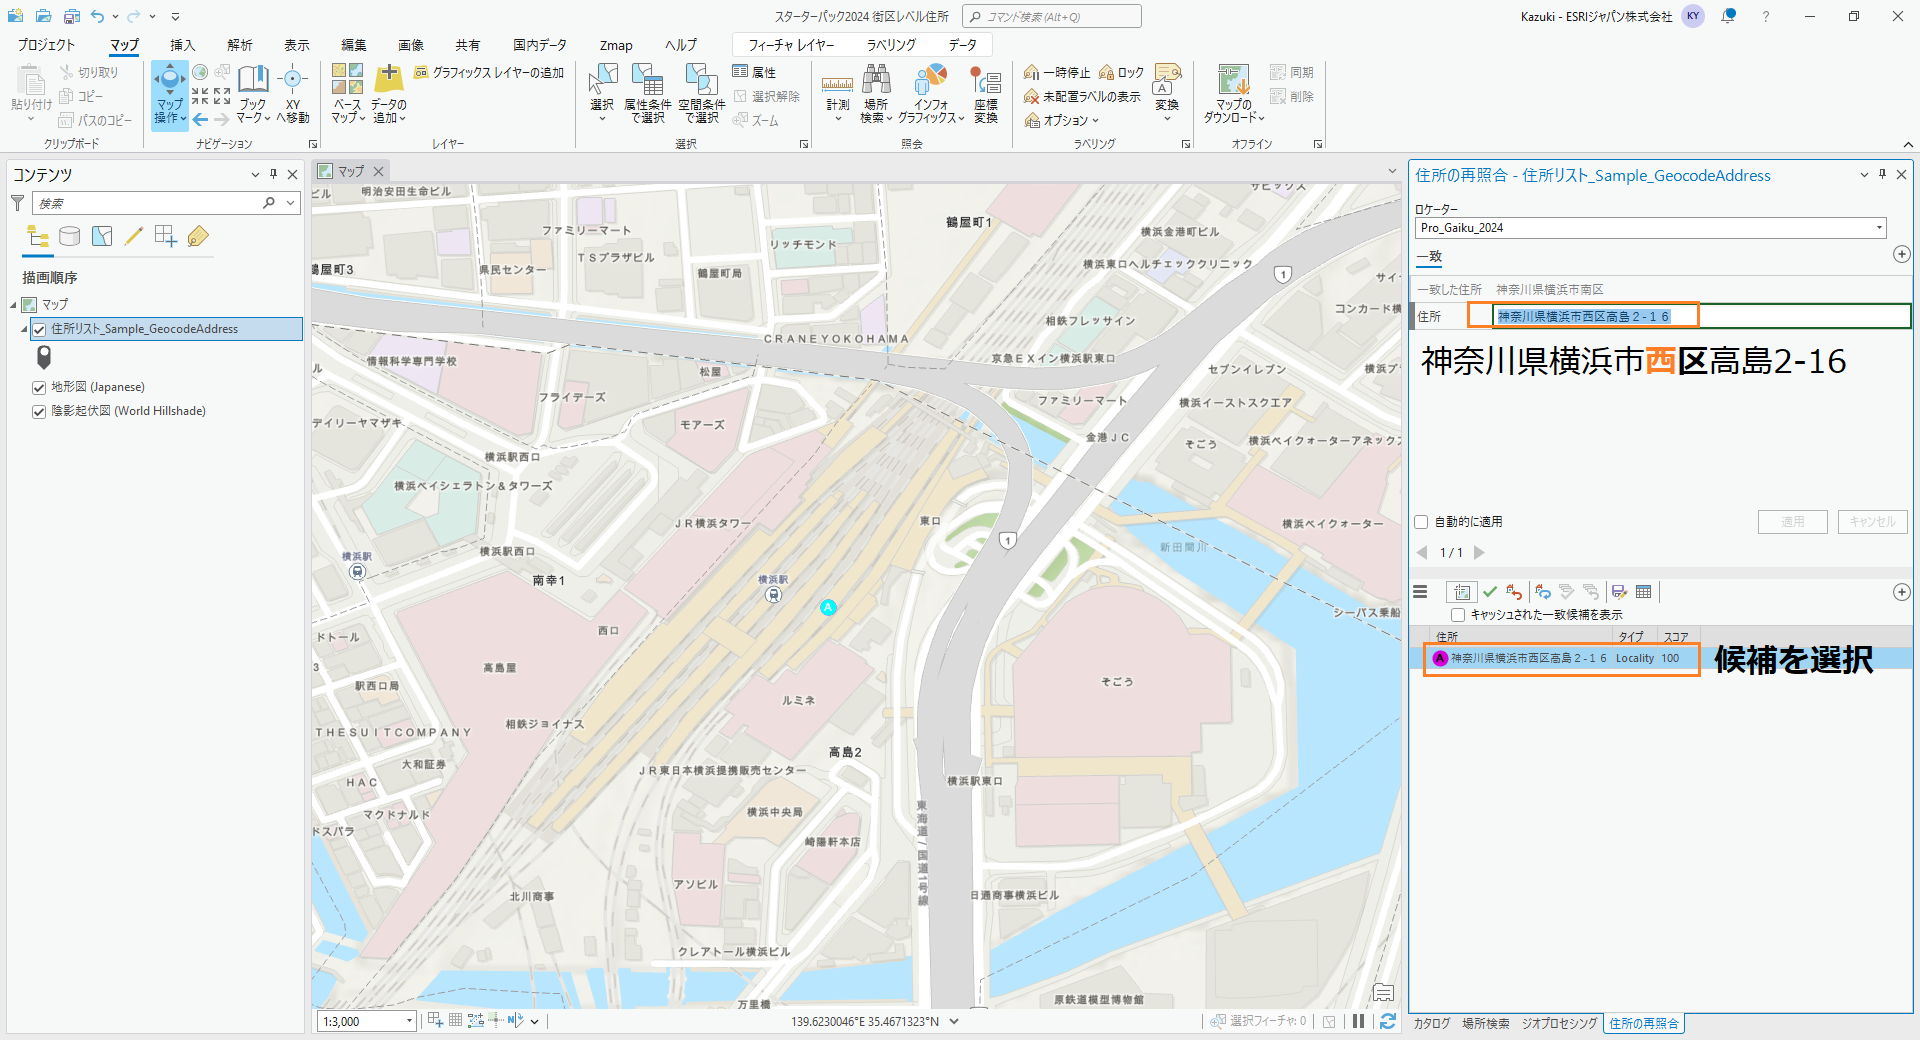Click the 属性条件で選択 icon
1920x1040 pixels.
click(647, 80)
